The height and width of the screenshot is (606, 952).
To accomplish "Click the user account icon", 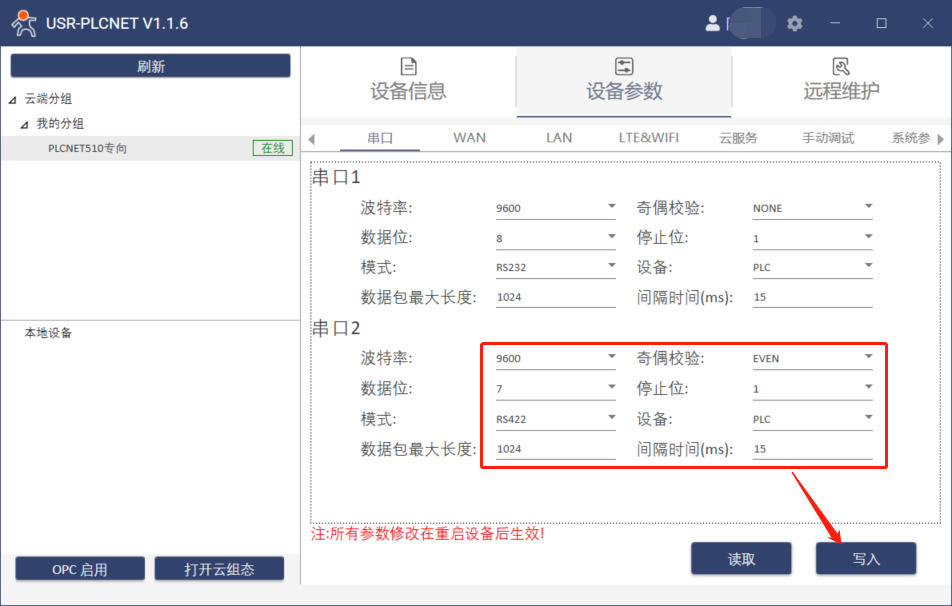I will [713, 23].
